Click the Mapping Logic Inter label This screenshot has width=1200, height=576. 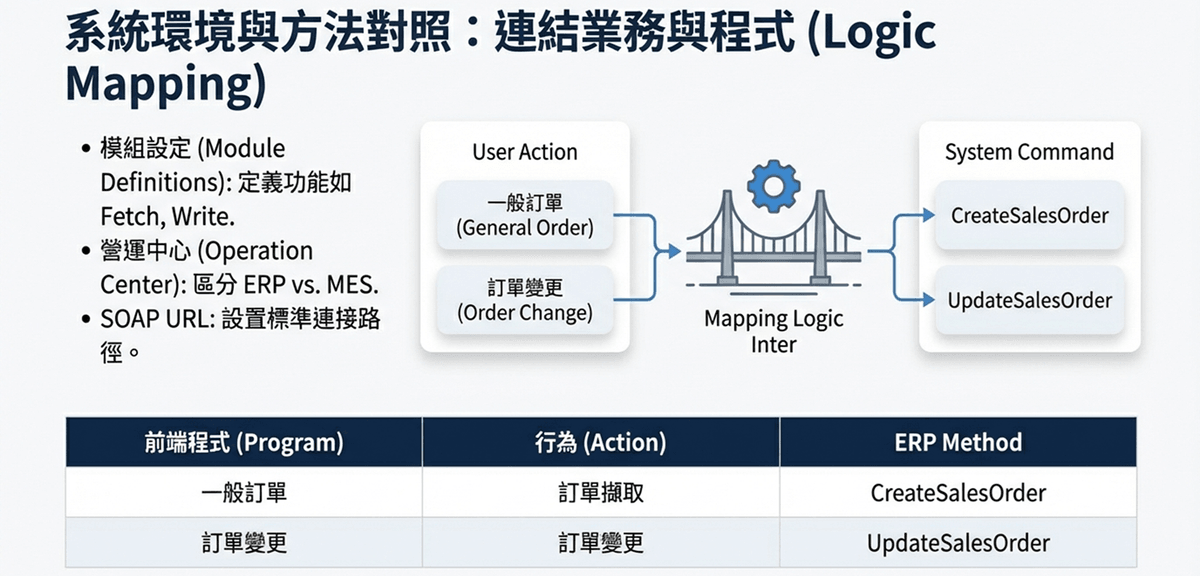point(773,332)
